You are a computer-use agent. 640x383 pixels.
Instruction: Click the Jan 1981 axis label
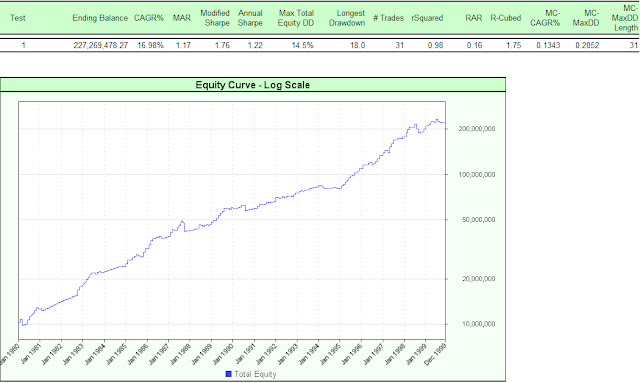(x=30, y=354)
